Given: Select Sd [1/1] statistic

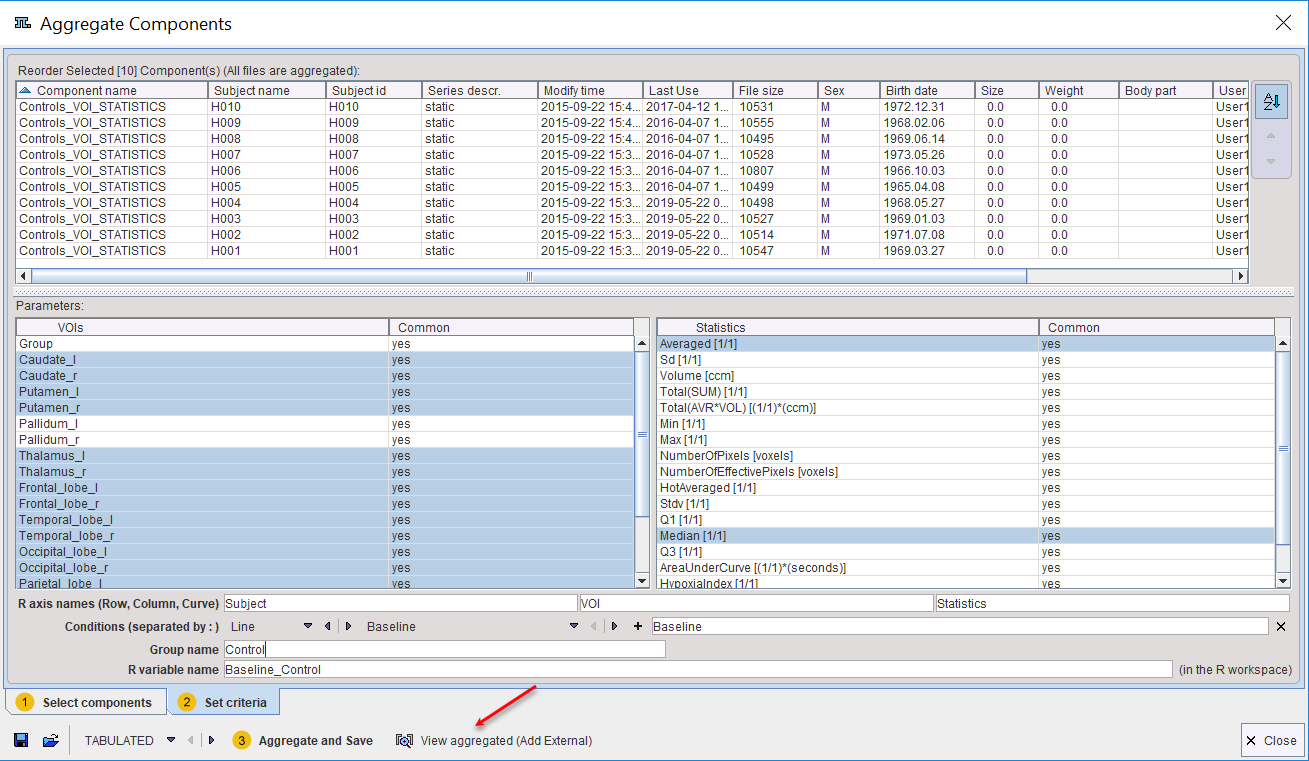Looking at the screenshot, I should (966, 360).
